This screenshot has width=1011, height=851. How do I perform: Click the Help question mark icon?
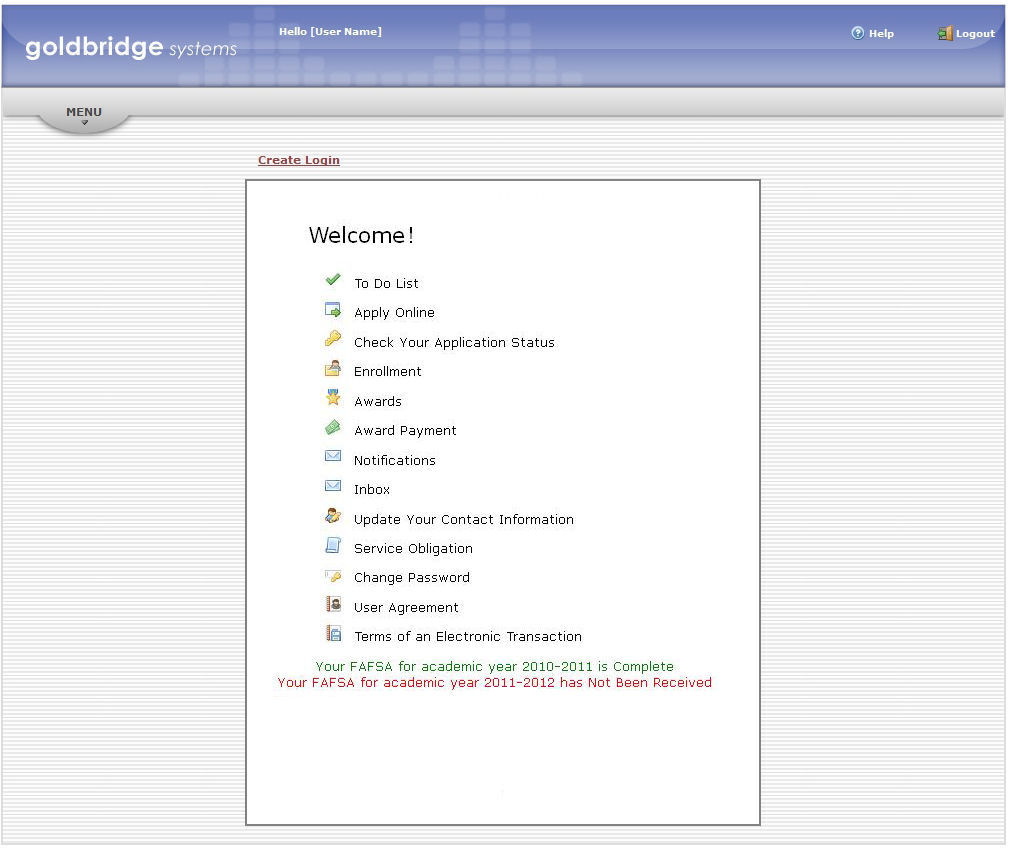858,33
